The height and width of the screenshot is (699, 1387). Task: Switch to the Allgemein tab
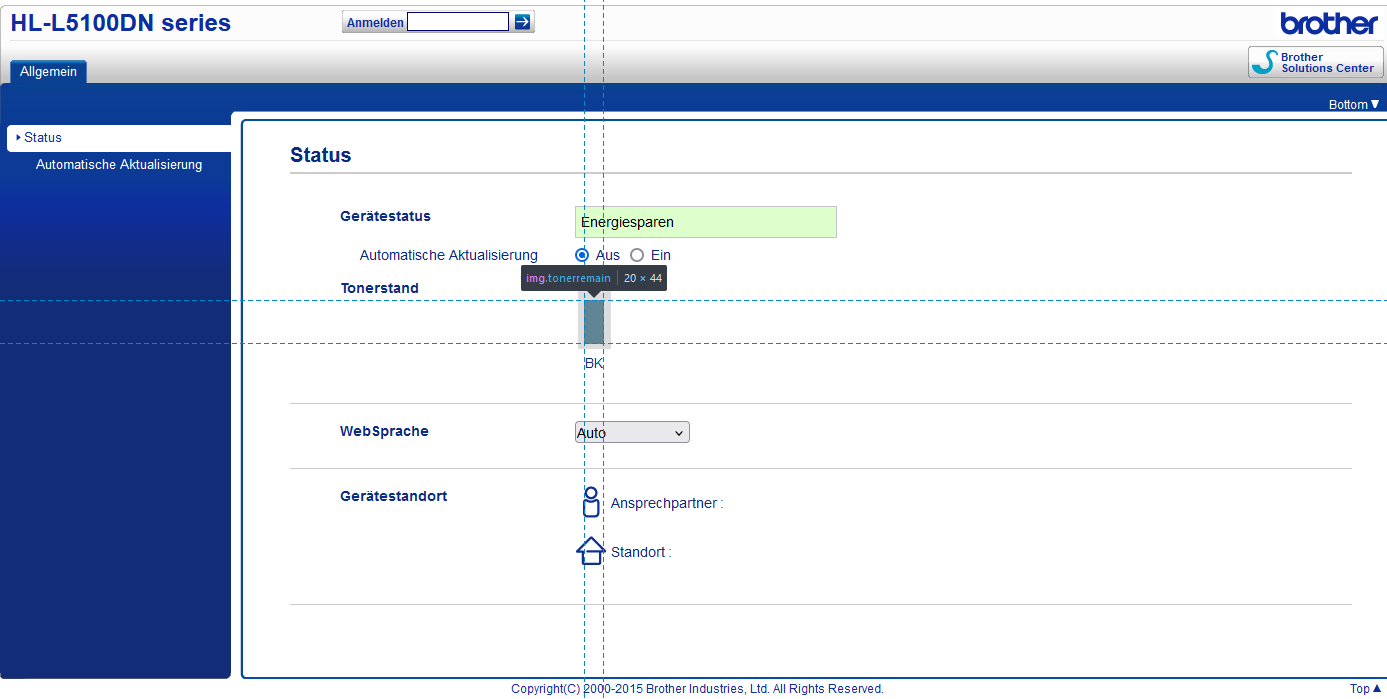point(48,71)
